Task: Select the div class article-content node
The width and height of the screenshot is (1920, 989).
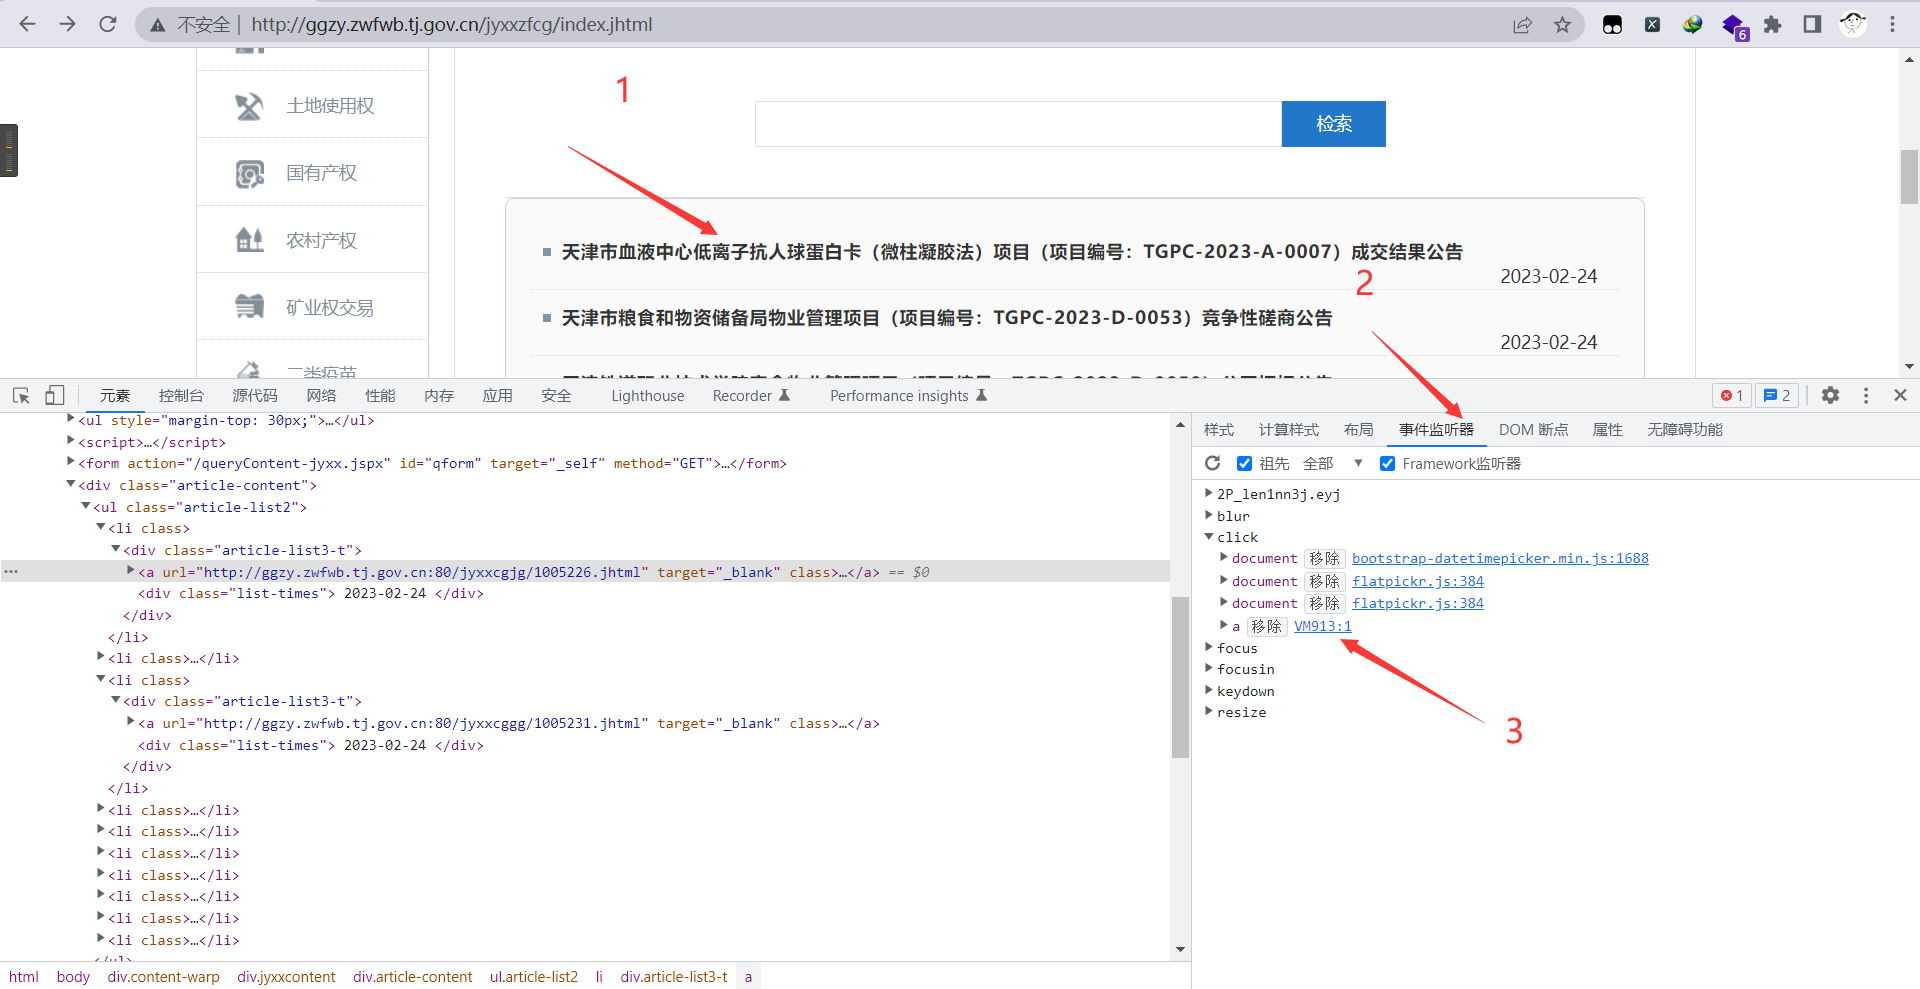Action: (197, 485)
